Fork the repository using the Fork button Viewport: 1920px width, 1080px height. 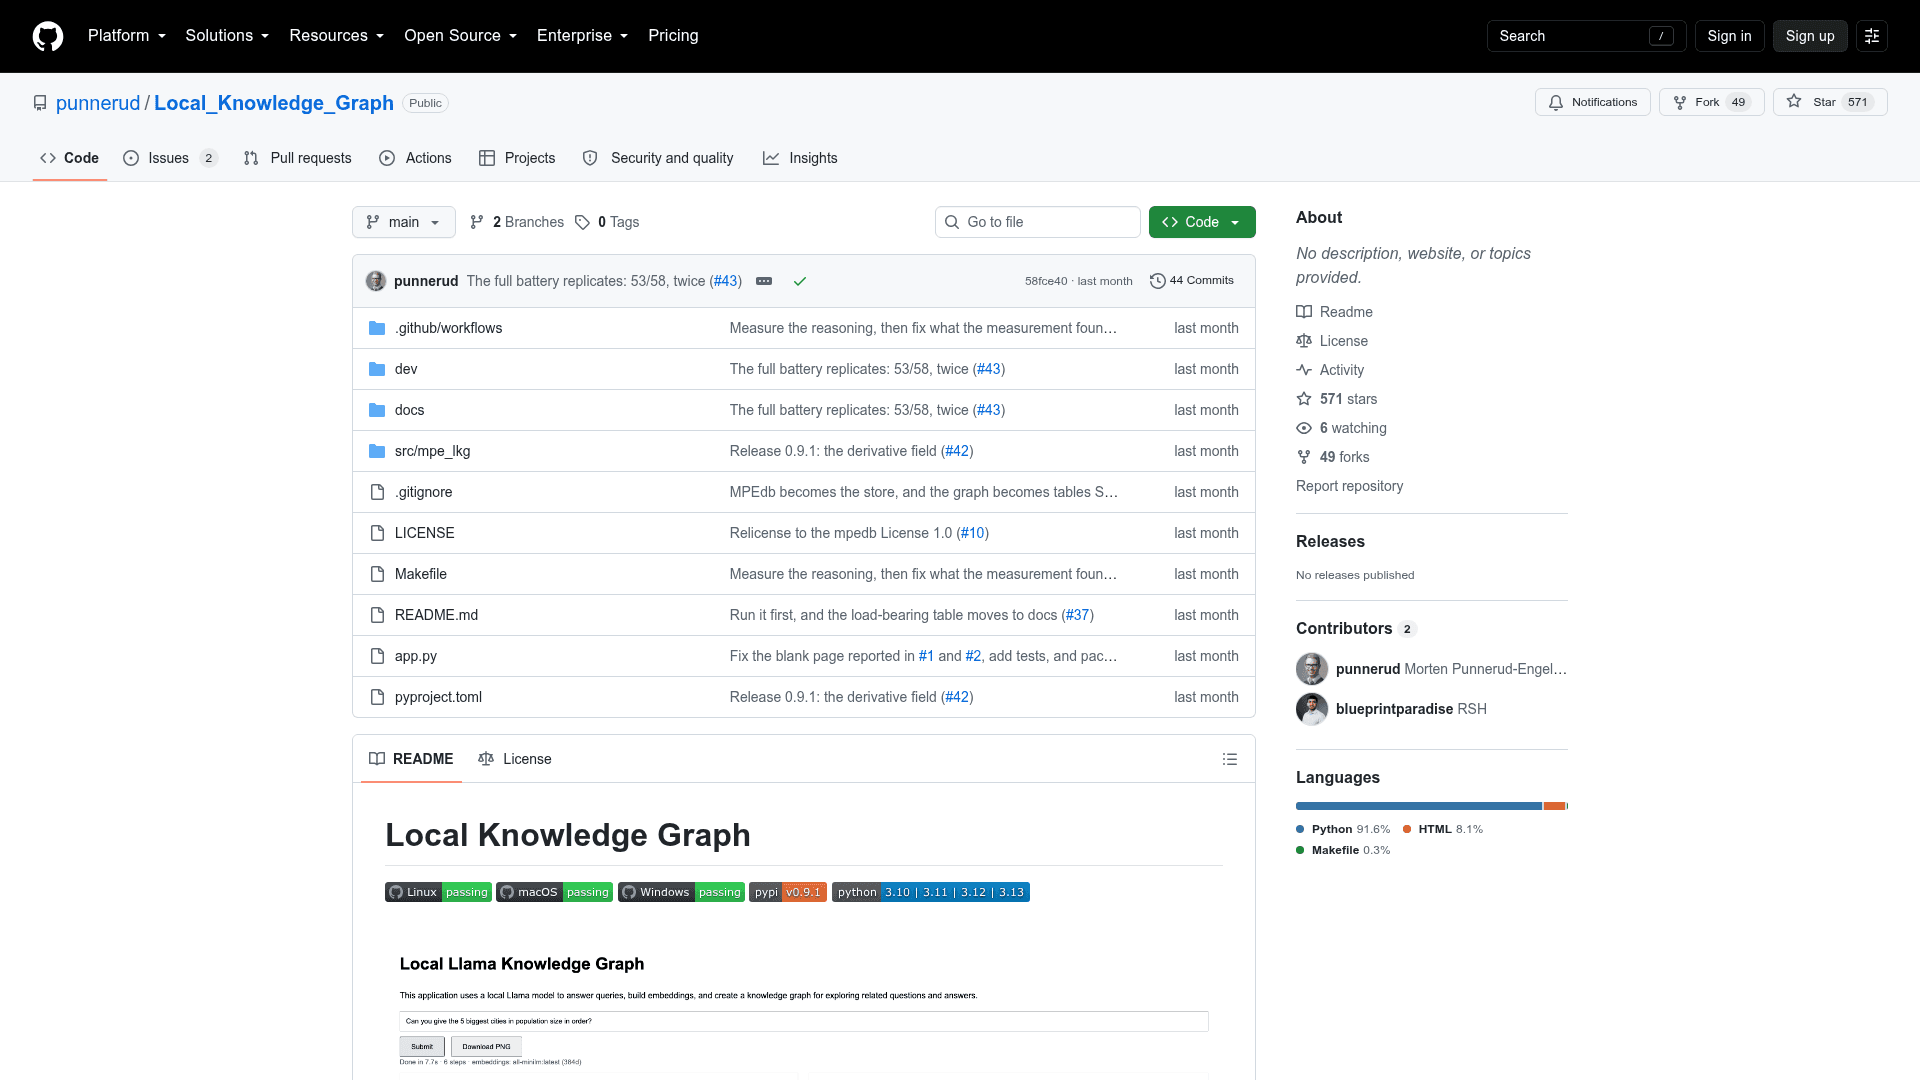pyautogui.click(x=1711, y=102)
